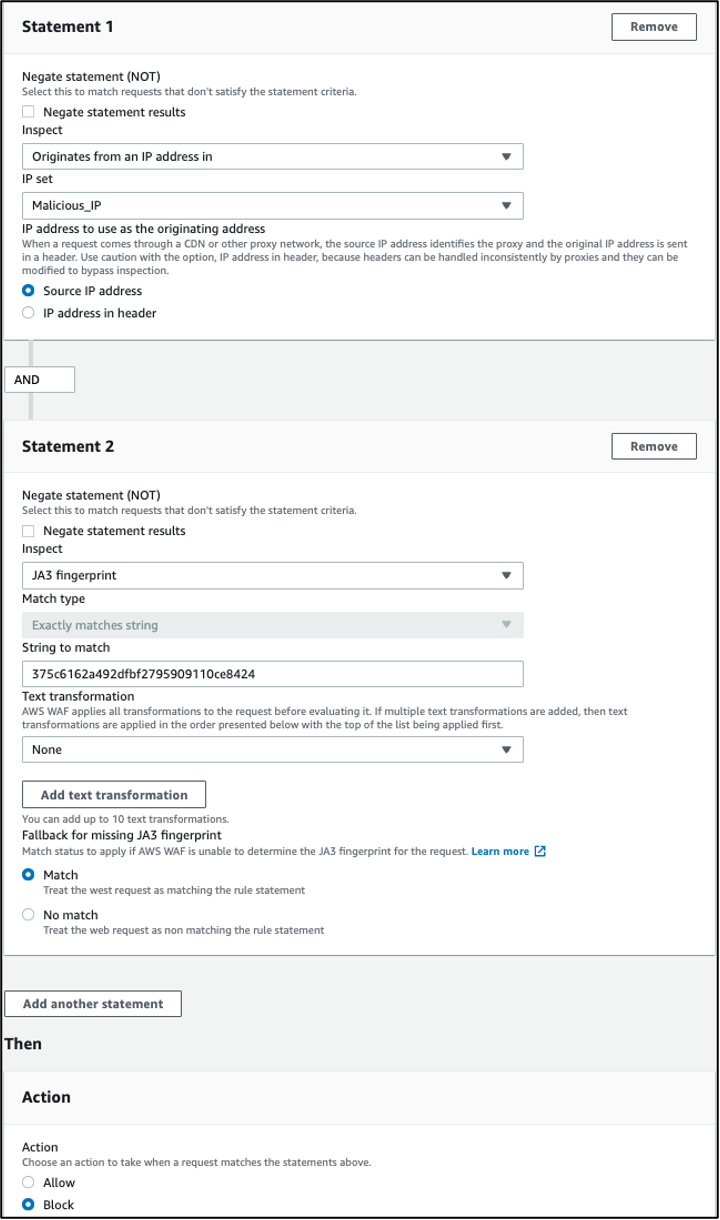Image resolution: width=720 pixels, height=1220 pixels.
Task: Select the Allow action
Action: [28, 1182]
